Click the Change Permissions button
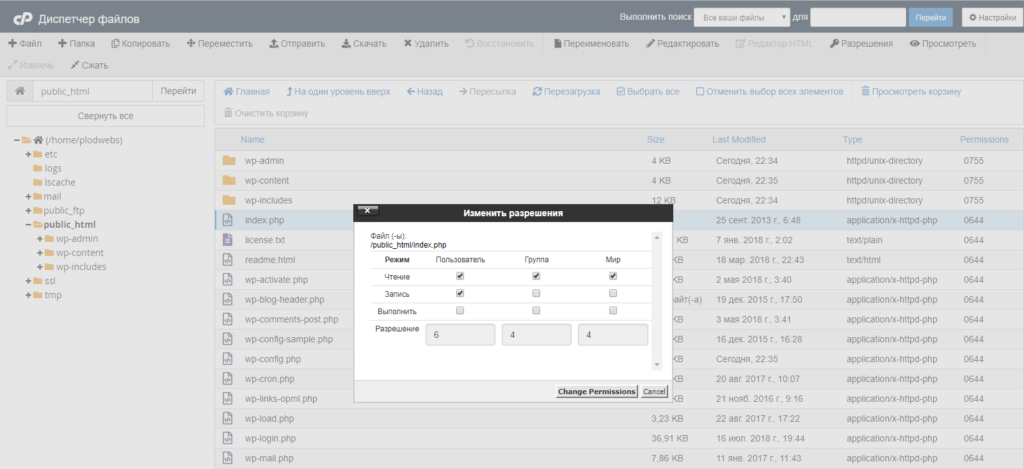The width and height of the screenshot is (1024, 469). click(x=596, y=391)
